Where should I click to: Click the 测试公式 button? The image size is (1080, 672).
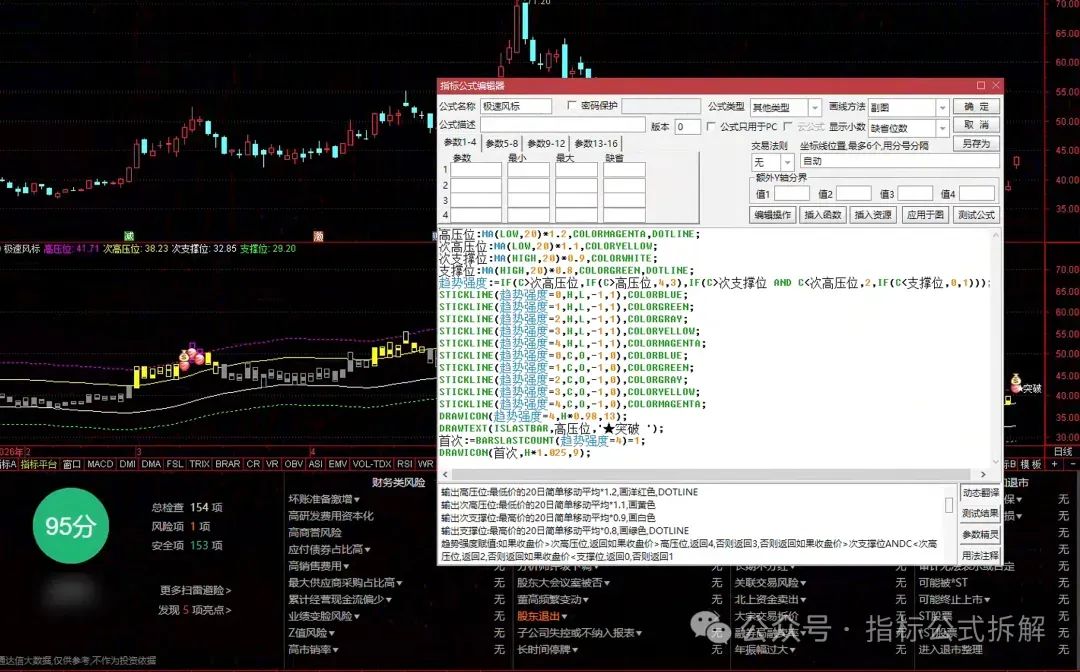click(976, 215)
